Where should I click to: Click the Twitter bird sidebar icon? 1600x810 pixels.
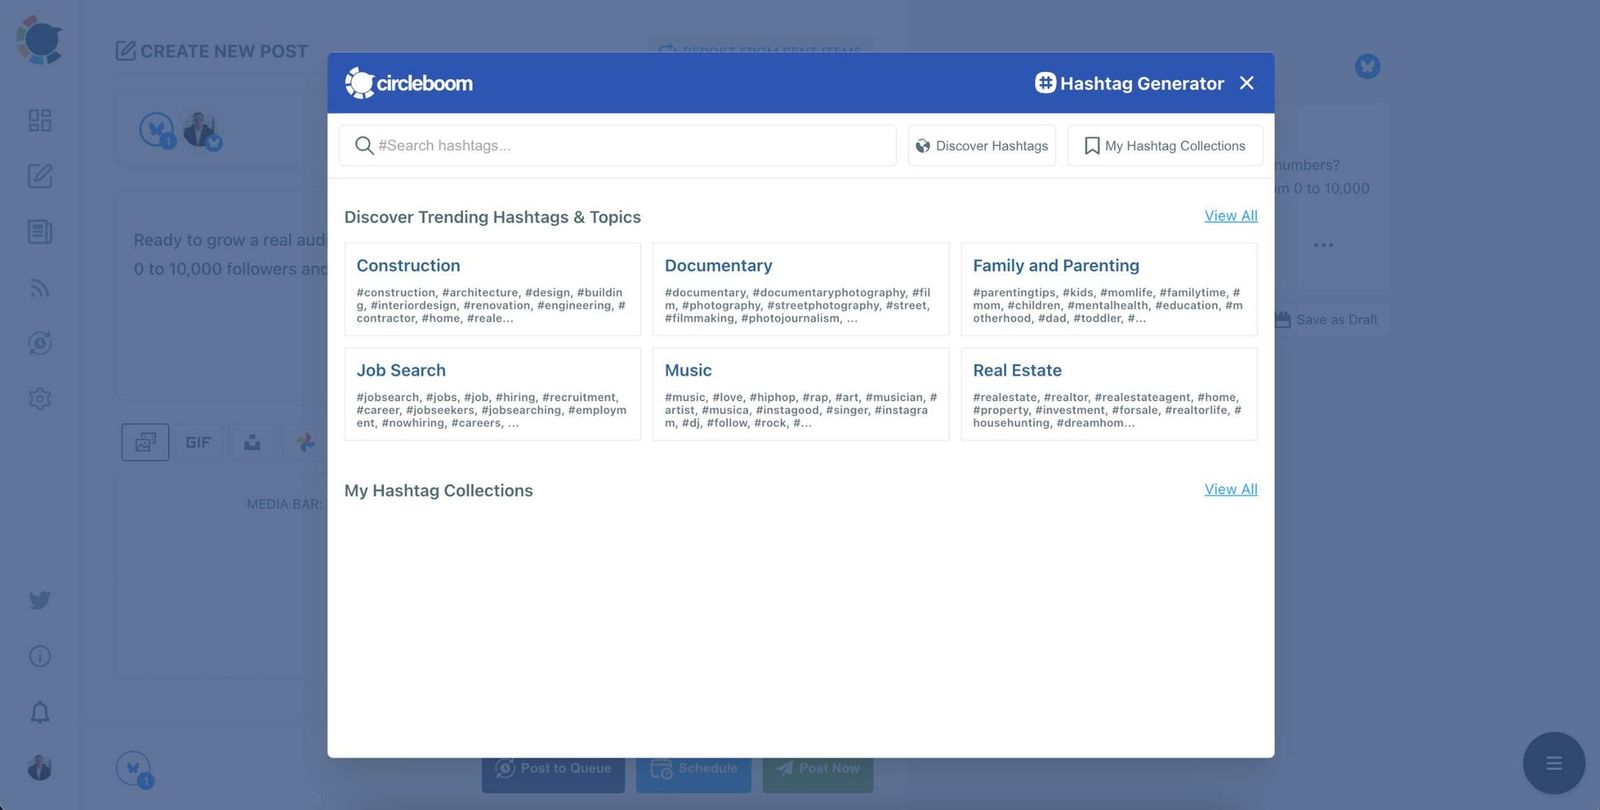tap(40, 600)
